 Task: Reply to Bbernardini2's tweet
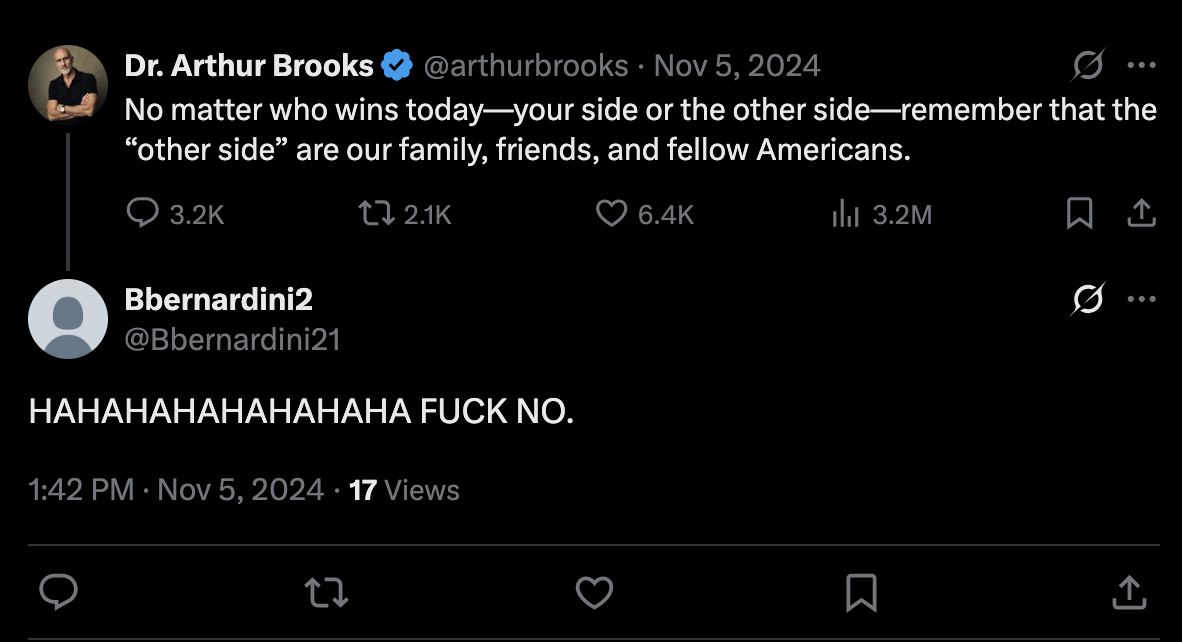pyautogui.click(x=58, y=592)
